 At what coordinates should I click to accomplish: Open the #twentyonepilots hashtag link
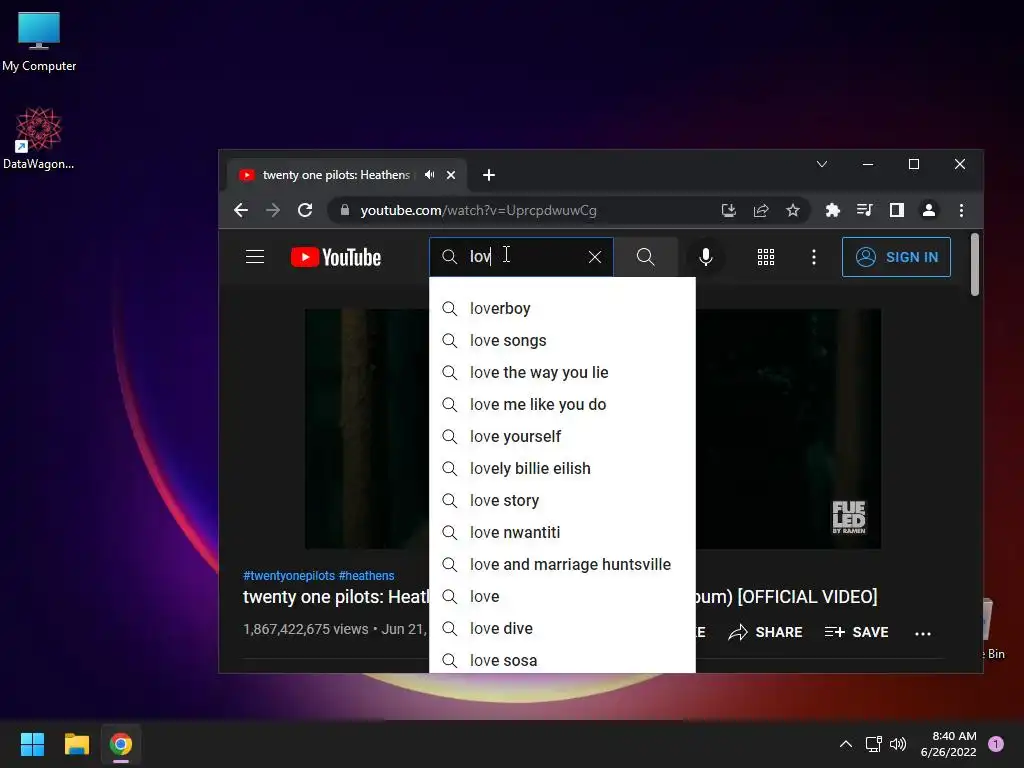tap(289, 575)
